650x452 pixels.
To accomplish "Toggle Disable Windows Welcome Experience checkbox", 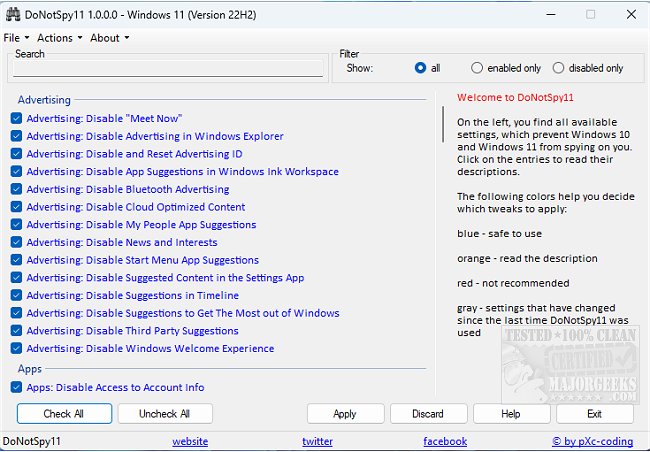I will pos(17,348).
